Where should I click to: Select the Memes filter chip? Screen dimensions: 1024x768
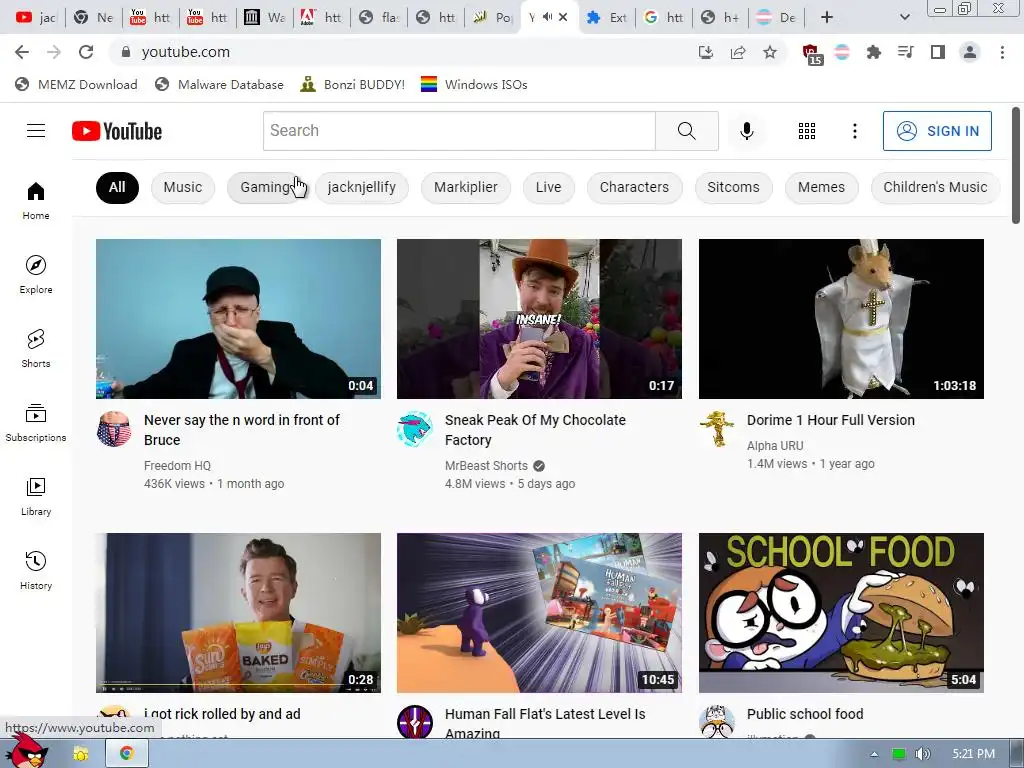(822, 187)
